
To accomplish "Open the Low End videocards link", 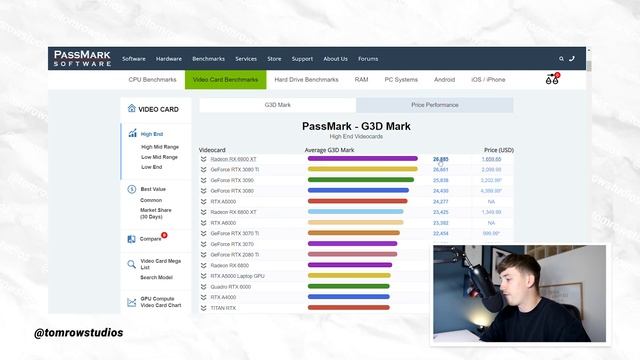I will [x=151, y=167].
